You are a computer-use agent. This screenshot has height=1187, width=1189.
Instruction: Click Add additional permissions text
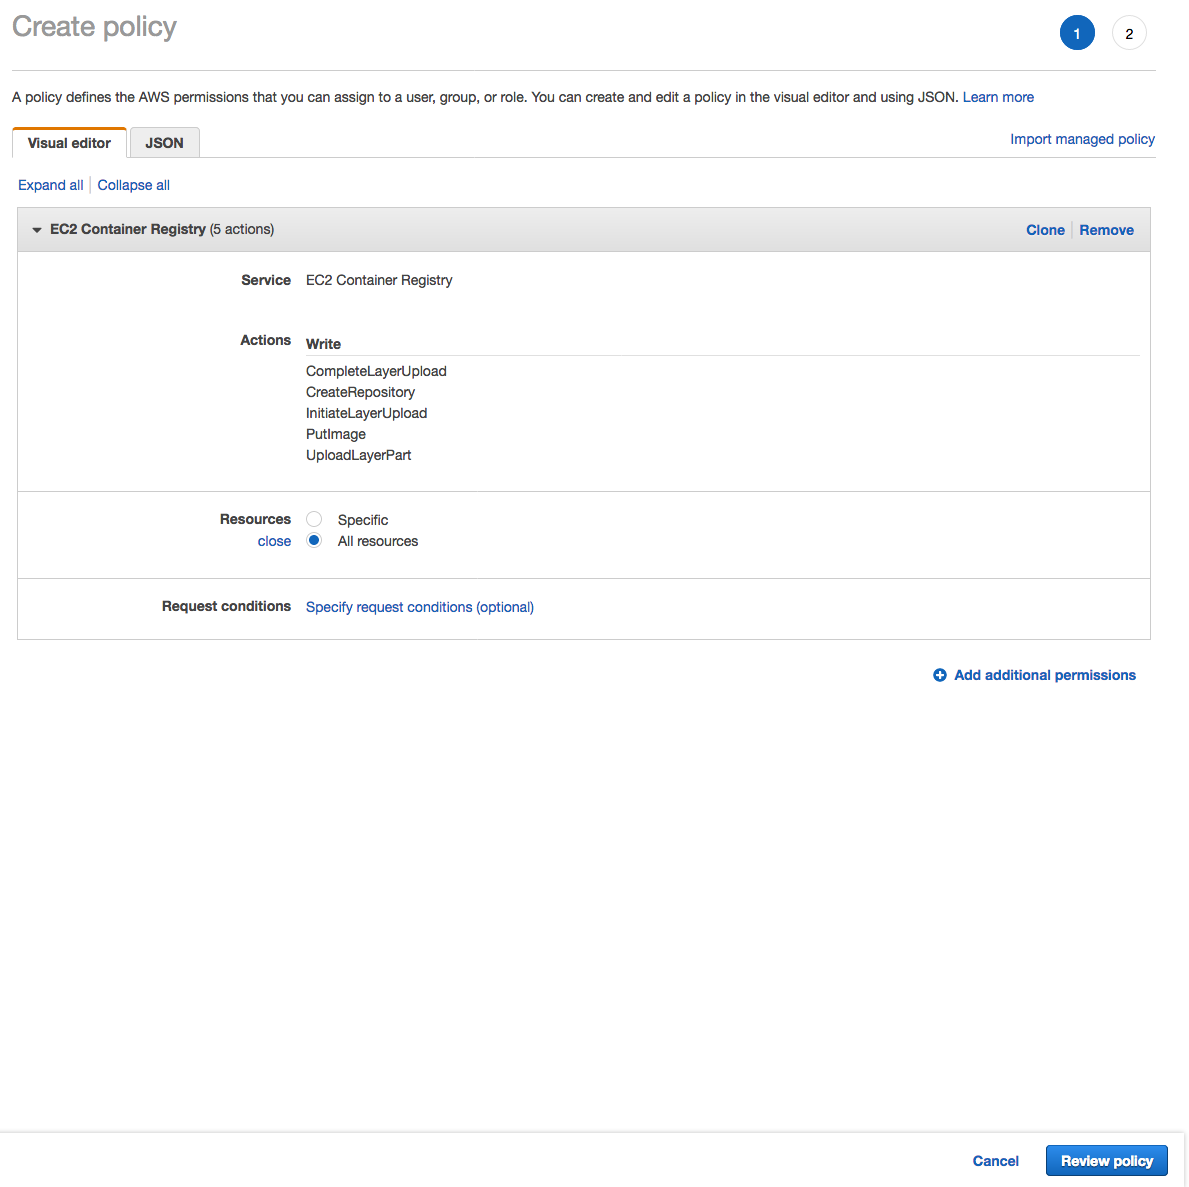tap(1044, 675)
